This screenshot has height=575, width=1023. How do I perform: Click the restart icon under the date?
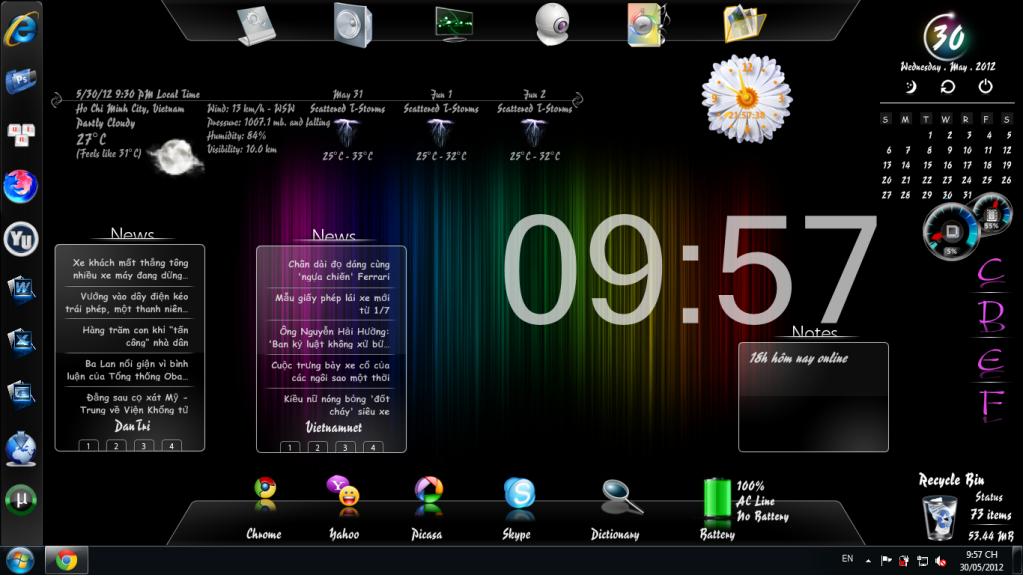pyautogui.click(x=947, y=87)
